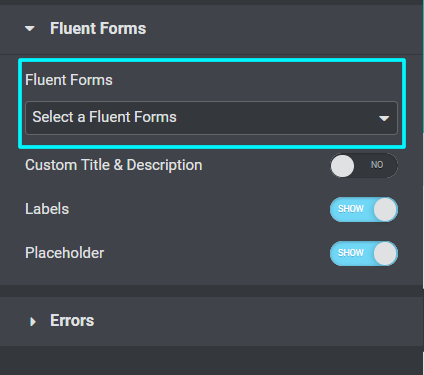The width and height of the screenshot is (424, 375).
Task: Click the Placeholder option text
Action: [65, 253]
